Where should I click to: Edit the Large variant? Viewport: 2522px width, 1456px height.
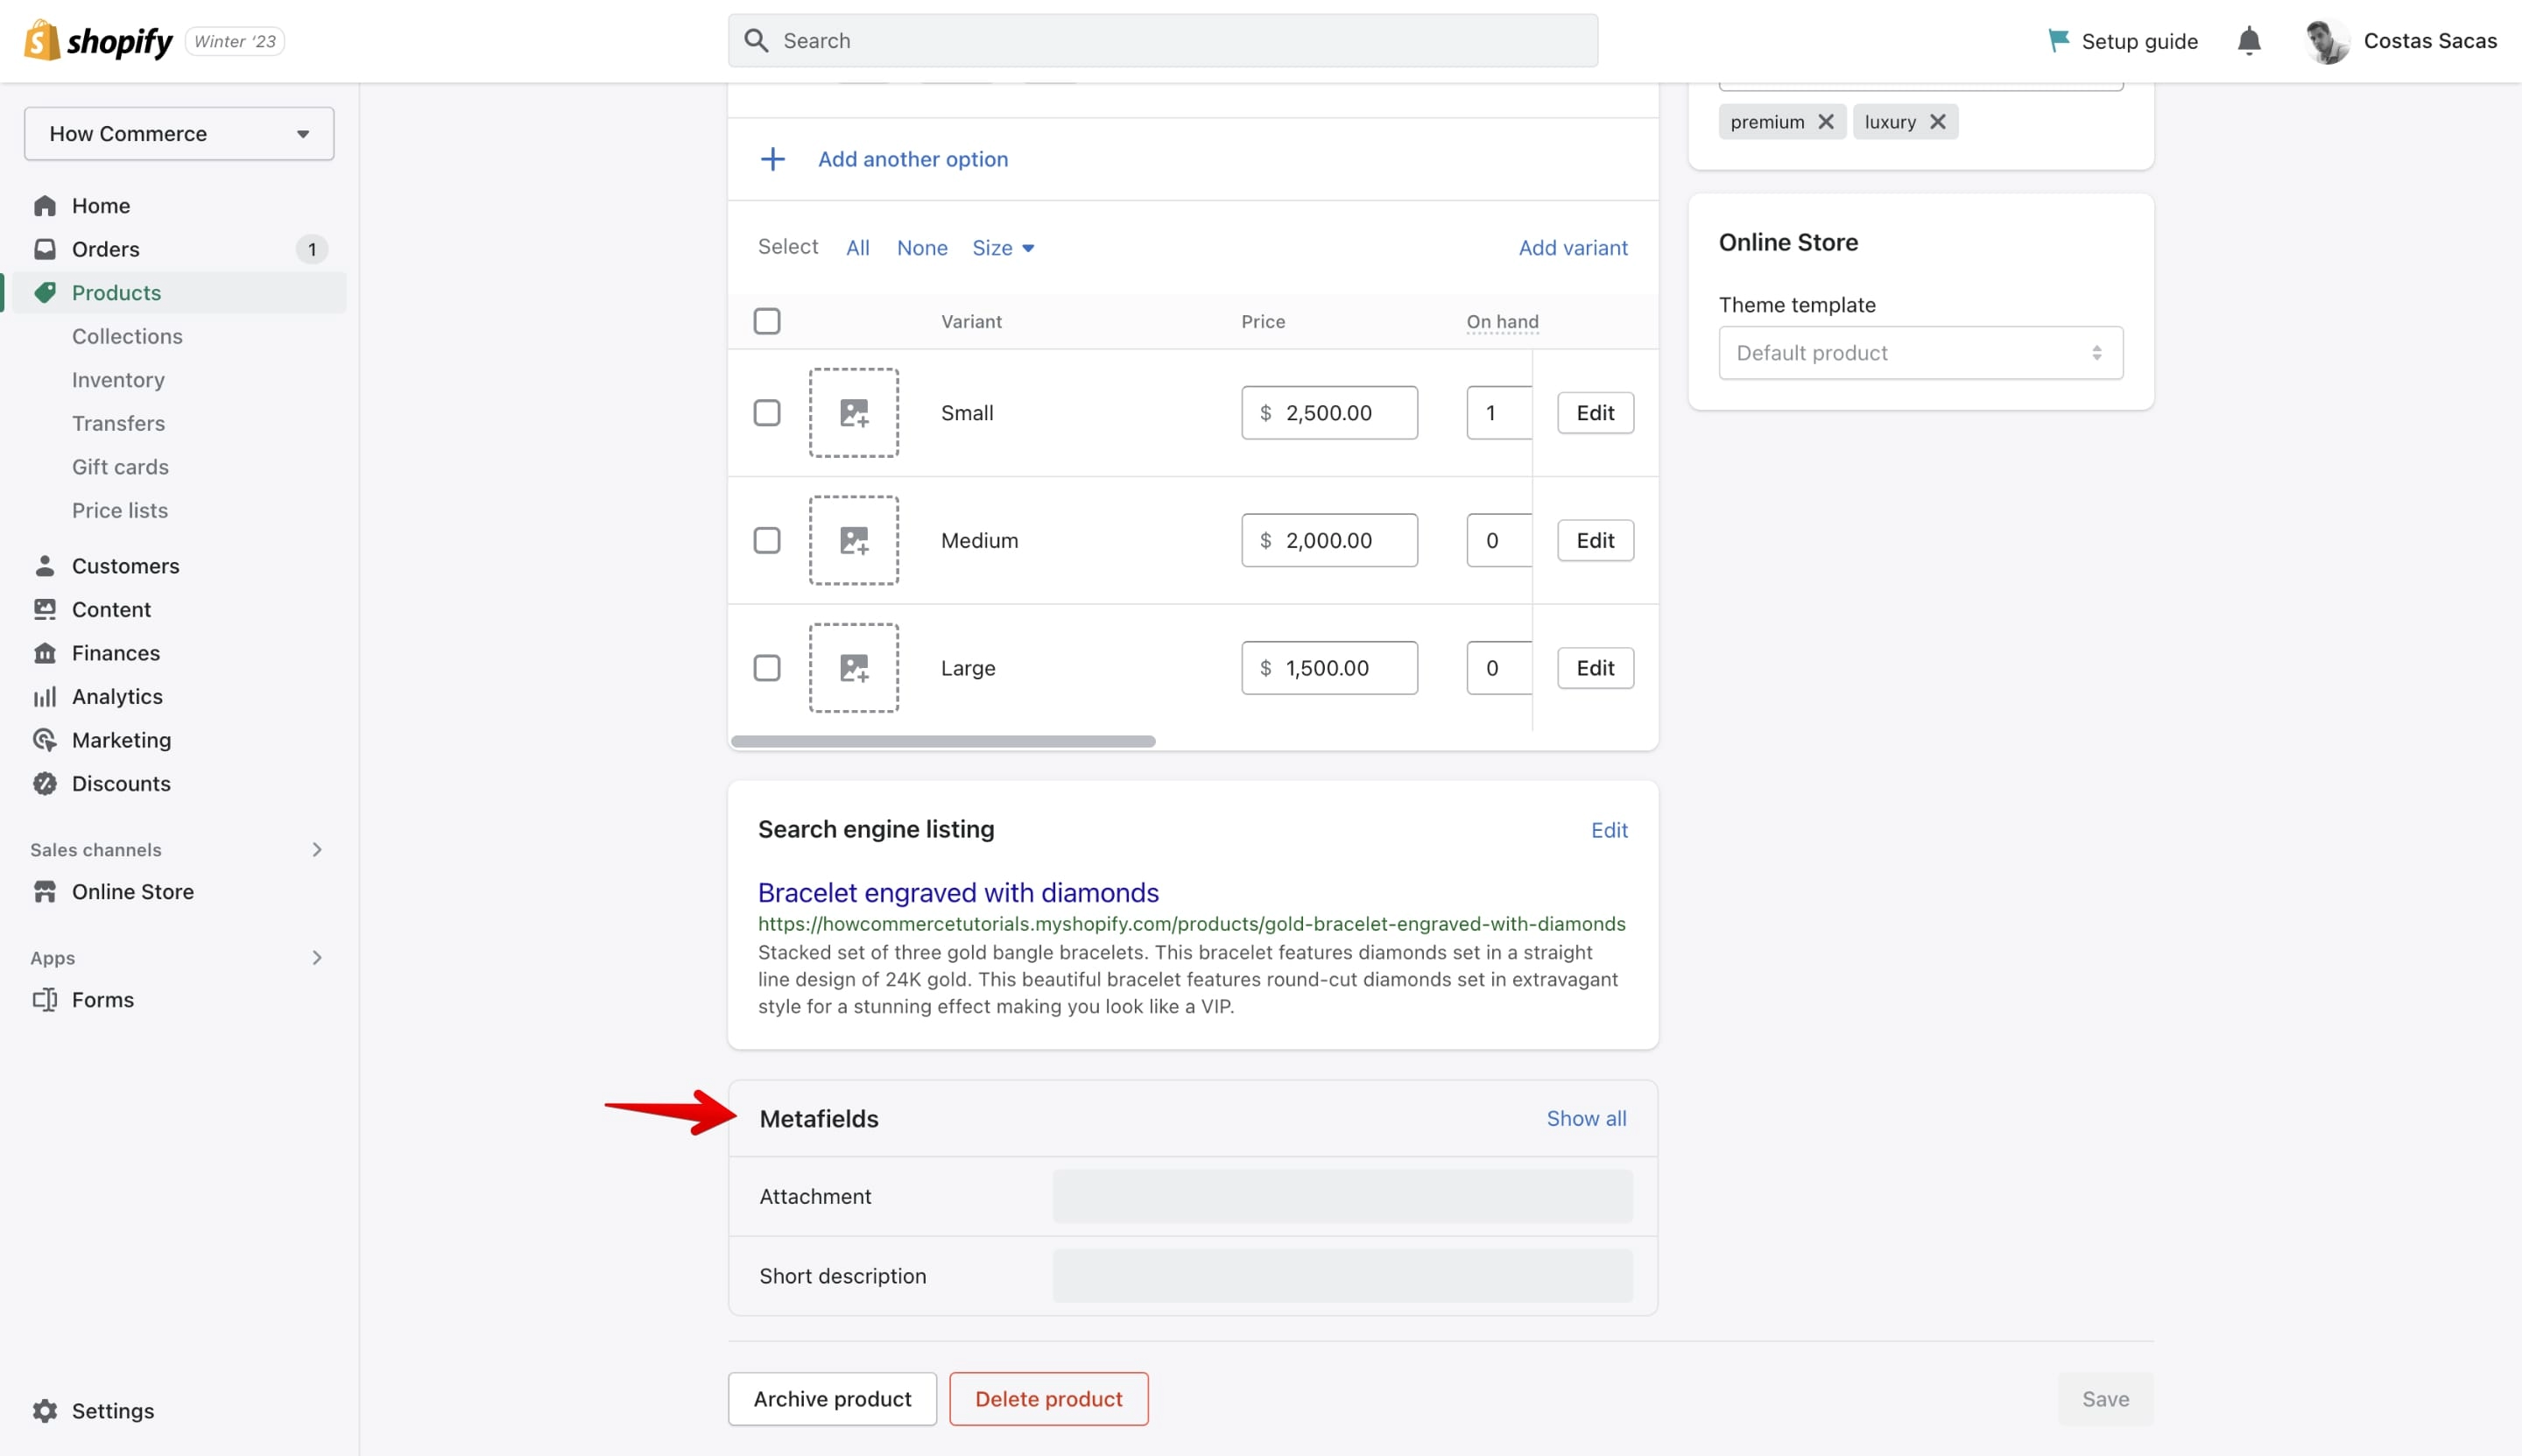click(x=1595, y=668)
